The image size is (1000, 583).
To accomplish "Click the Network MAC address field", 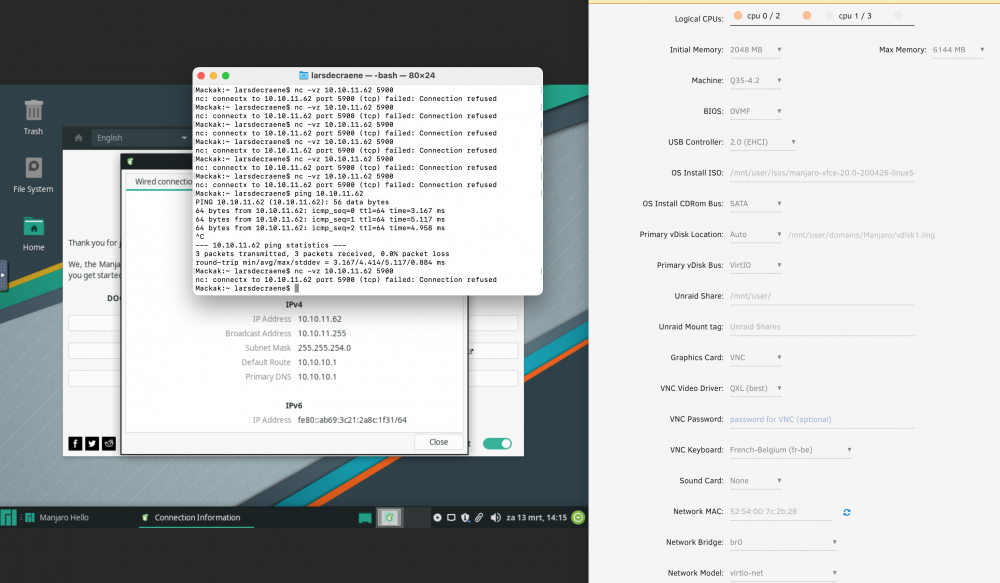I will pyautogui.click(x=781, y=512).
